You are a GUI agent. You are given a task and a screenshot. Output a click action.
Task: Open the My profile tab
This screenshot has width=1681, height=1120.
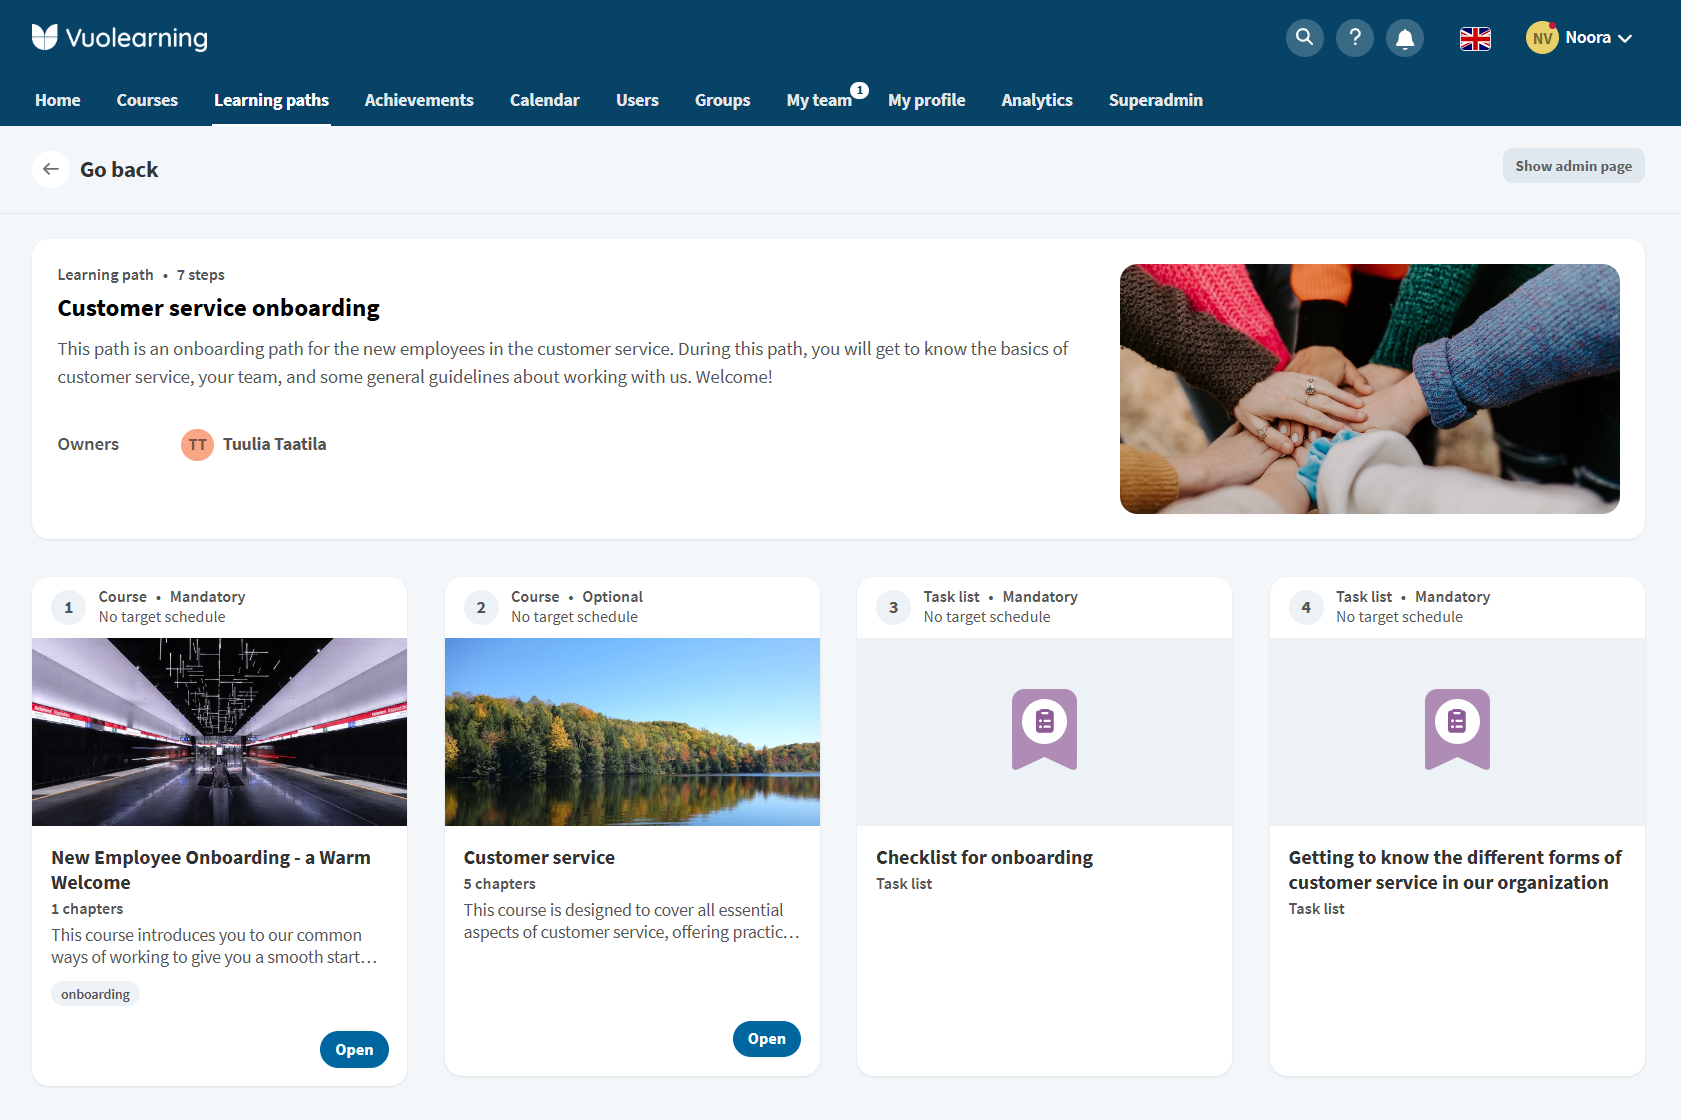coord(927,100)
